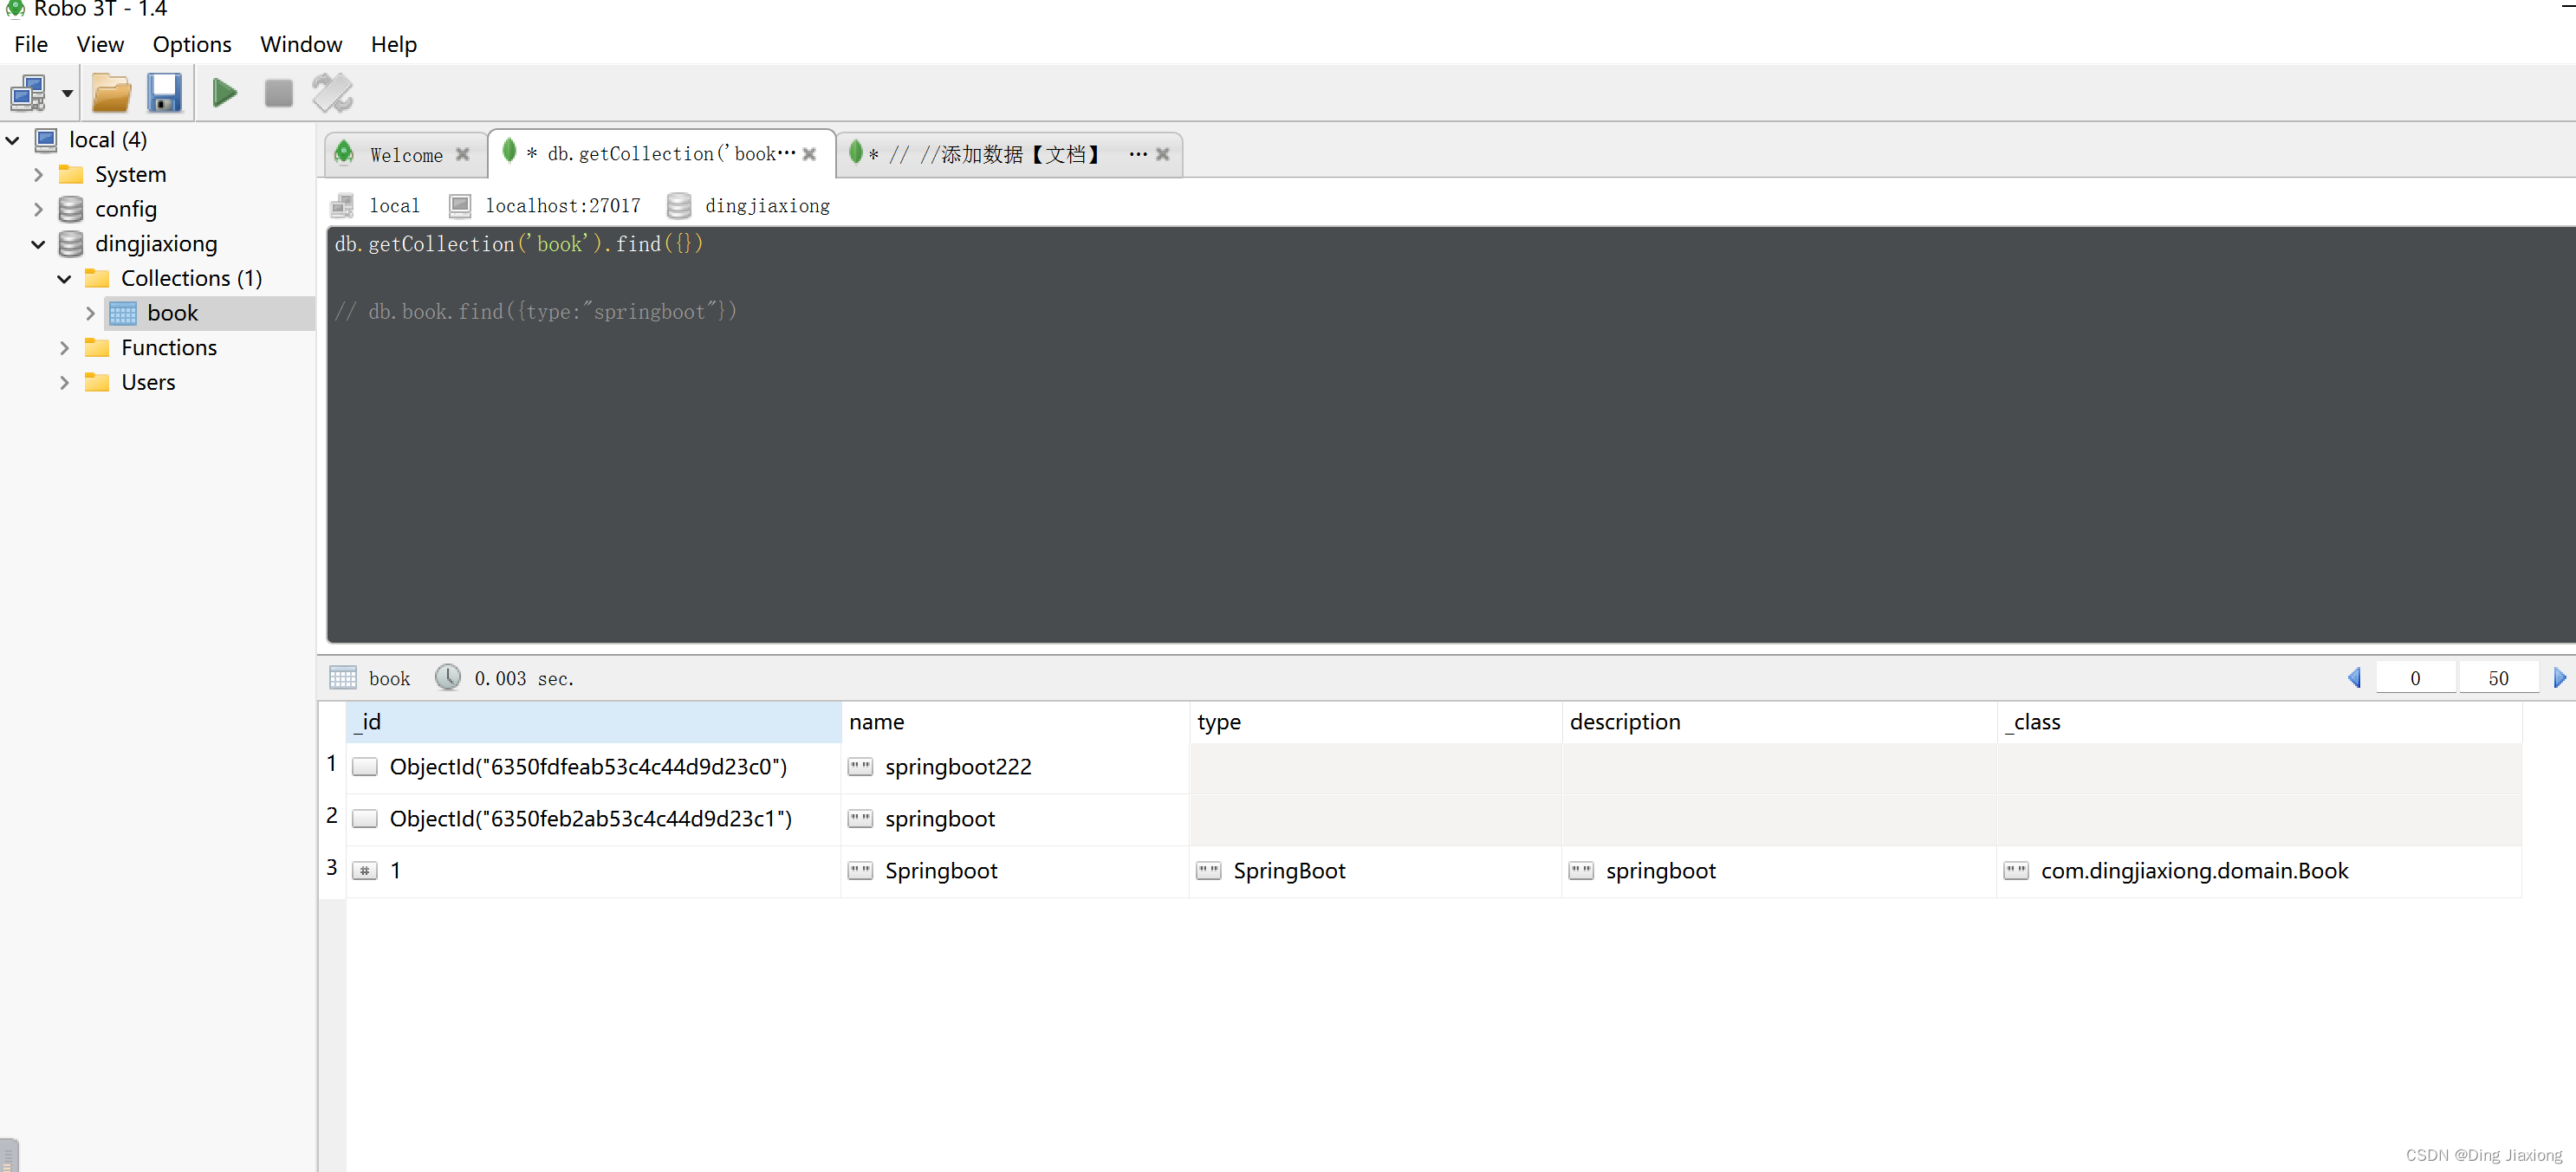Screen dimensions: 2576x1172
Task: Click the Open file folder icon
Action: 111,93
